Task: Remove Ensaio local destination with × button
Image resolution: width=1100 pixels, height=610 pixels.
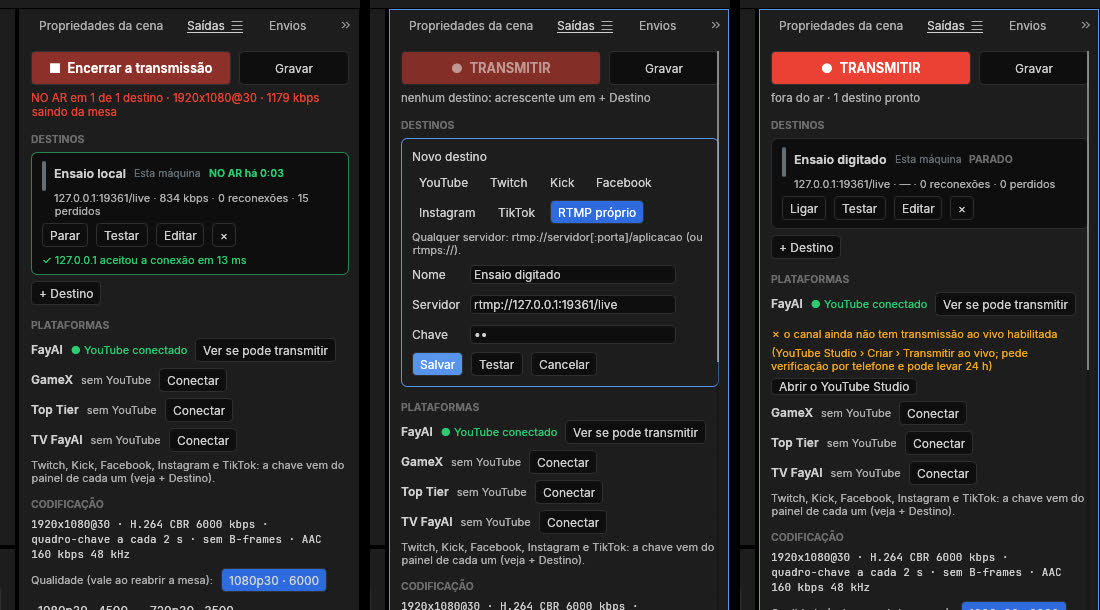Action: 224,236
